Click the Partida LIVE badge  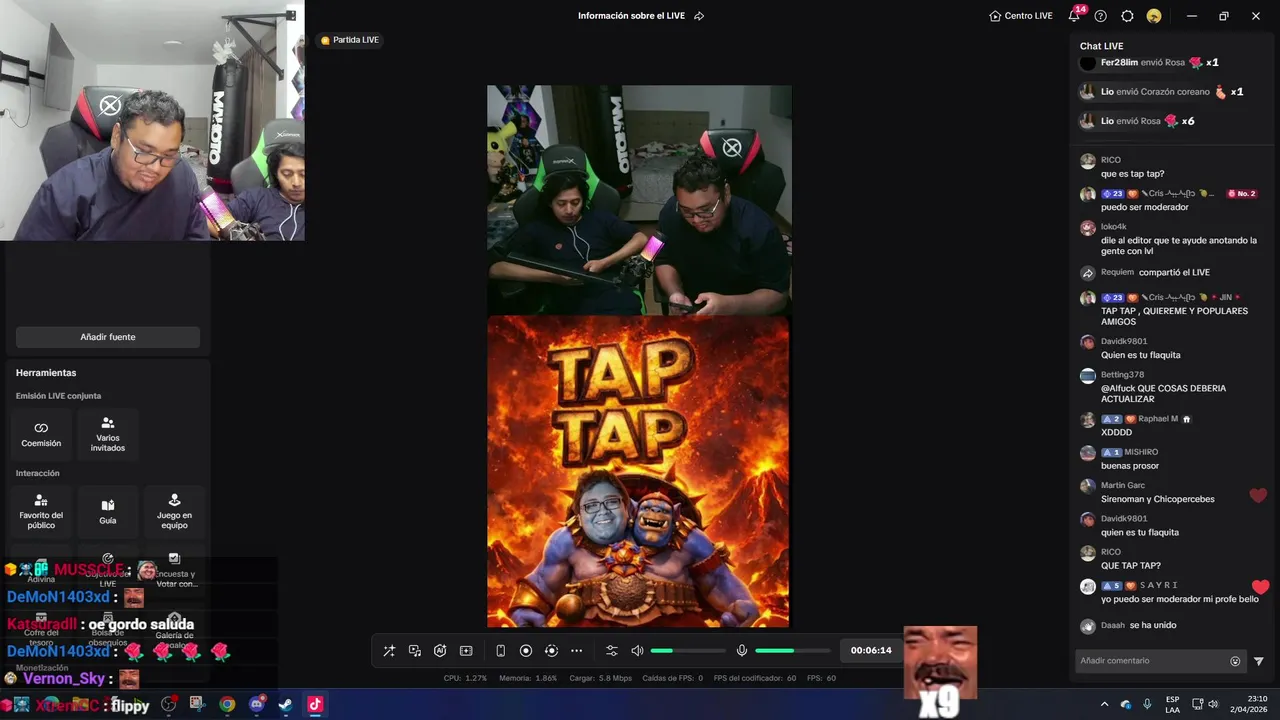pyautogui.click(x=350, y=40)
